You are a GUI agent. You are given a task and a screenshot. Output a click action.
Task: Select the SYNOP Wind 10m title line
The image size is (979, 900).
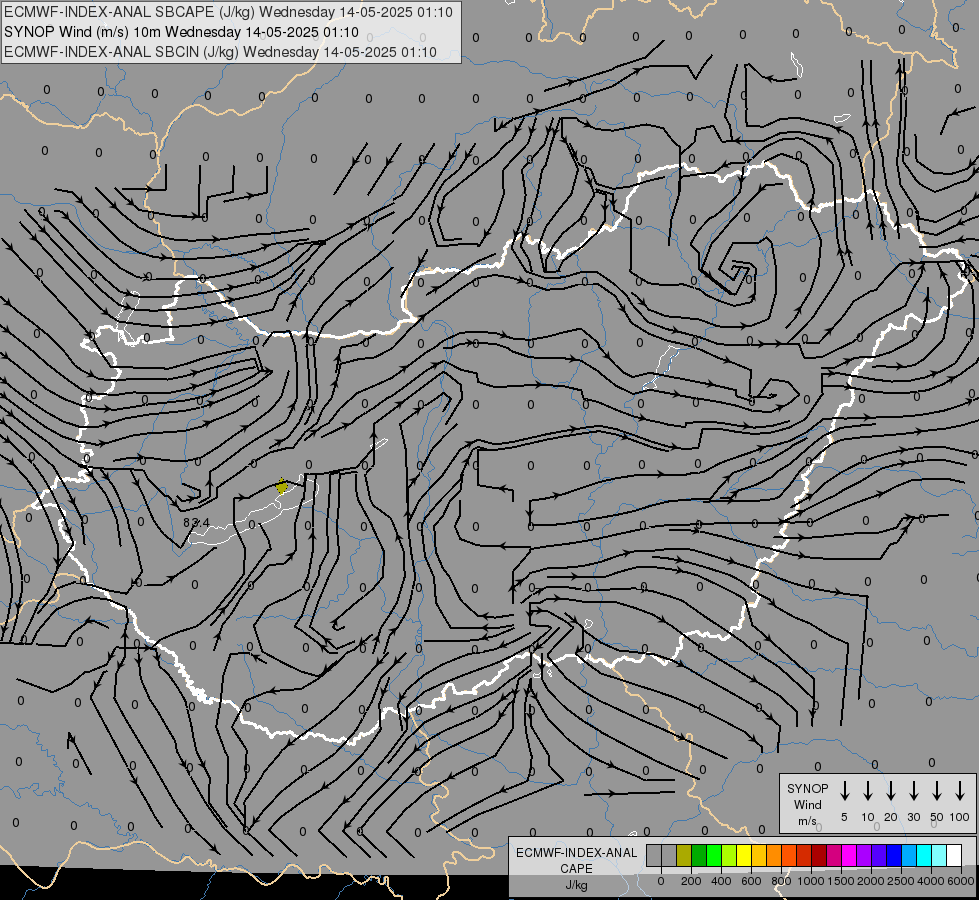coord(181,32)
